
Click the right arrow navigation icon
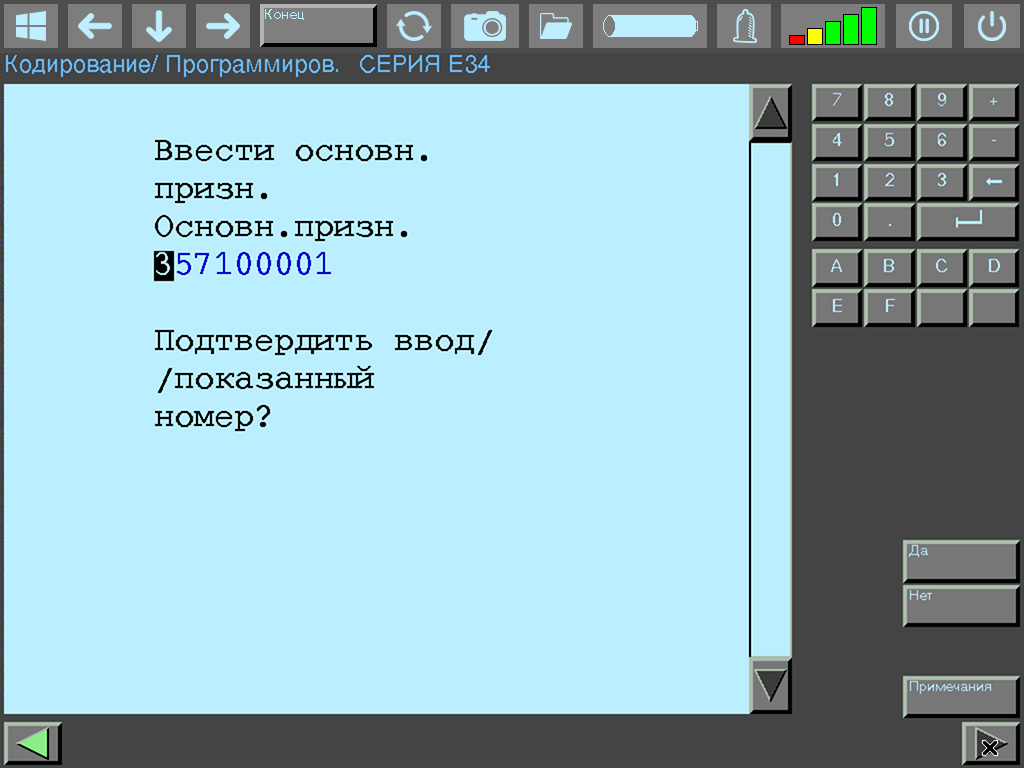[x=225, y=26]
